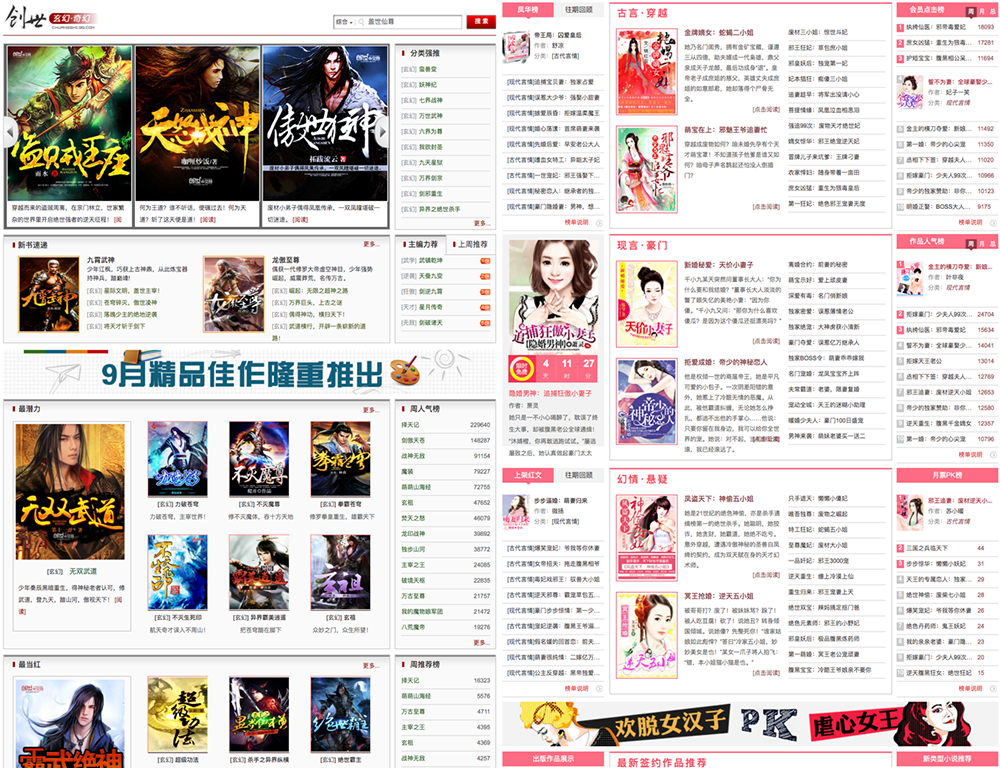Click 更多 in the 新书速递 section

(x=371, y=244)
